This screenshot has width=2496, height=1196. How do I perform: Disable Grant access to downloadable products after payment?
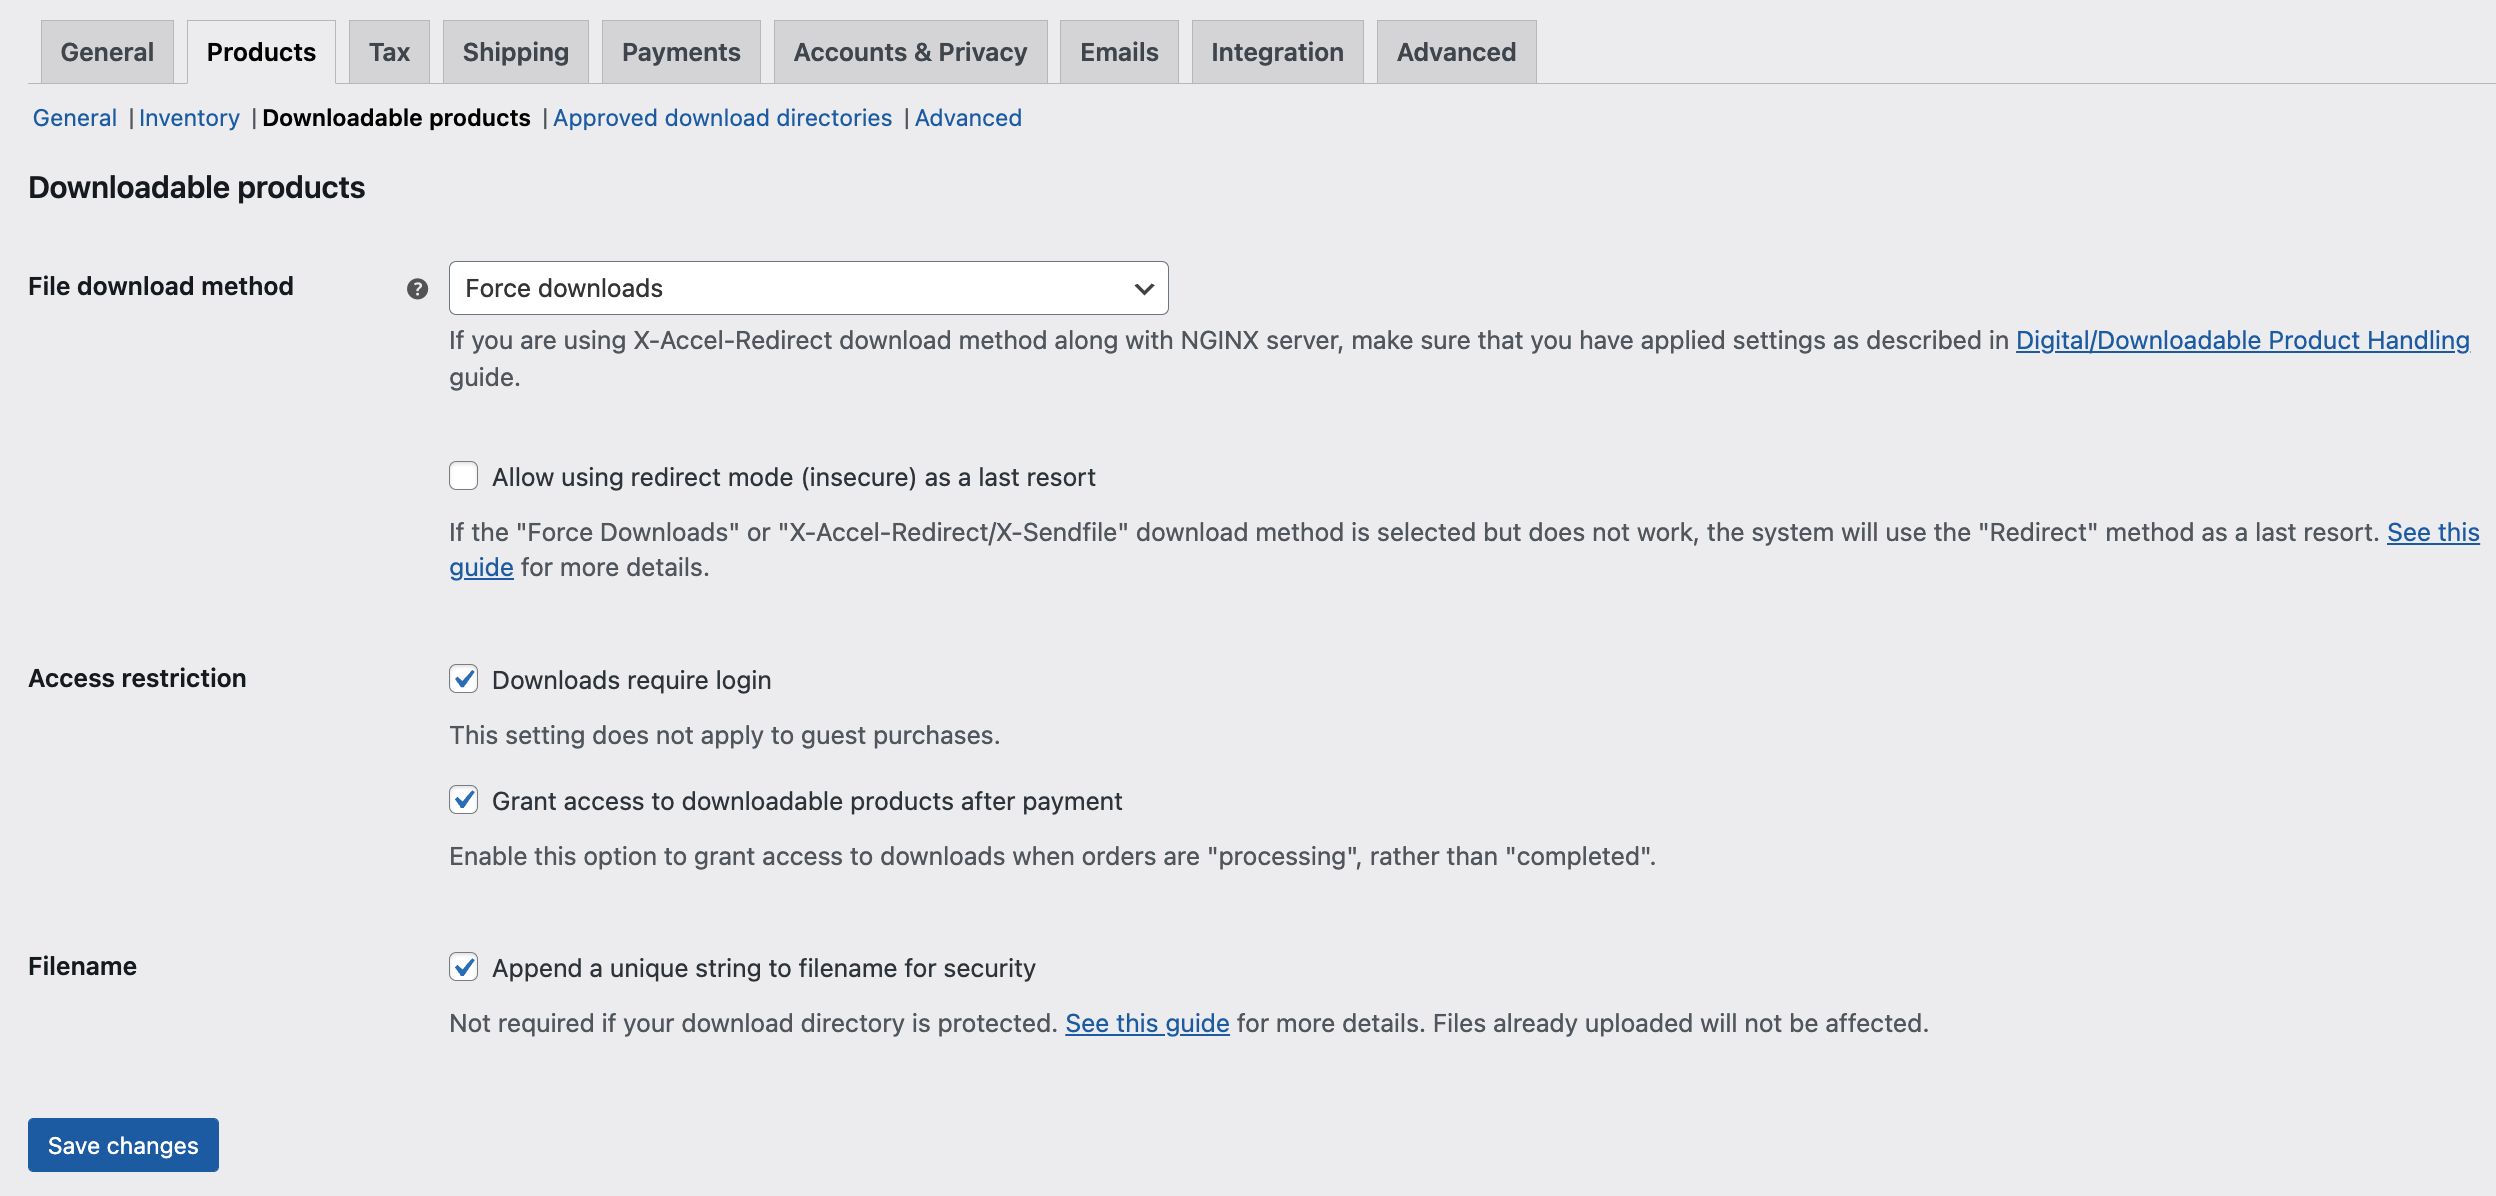tap(463, 800)
